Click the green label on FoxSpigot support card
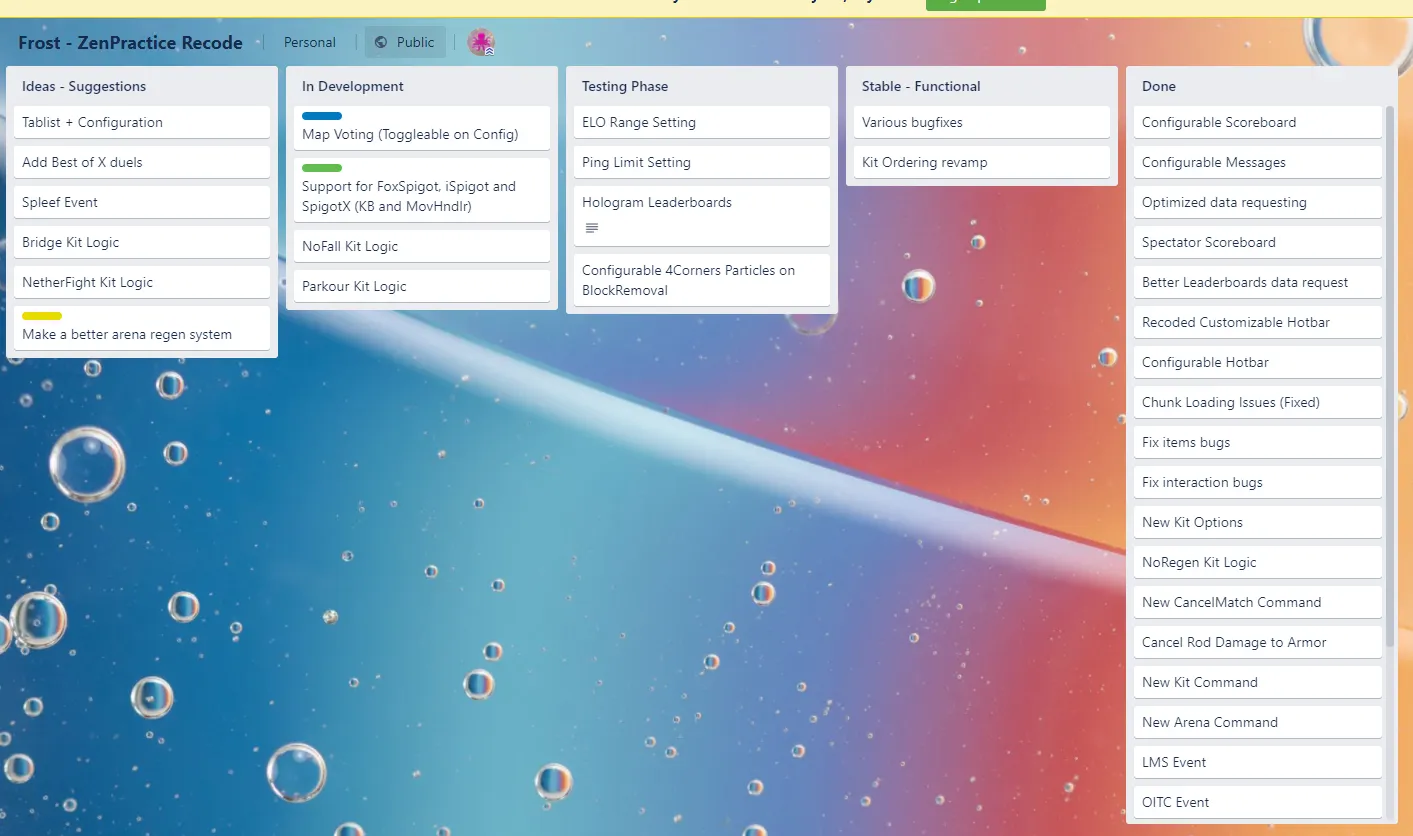 pos(322,168)
